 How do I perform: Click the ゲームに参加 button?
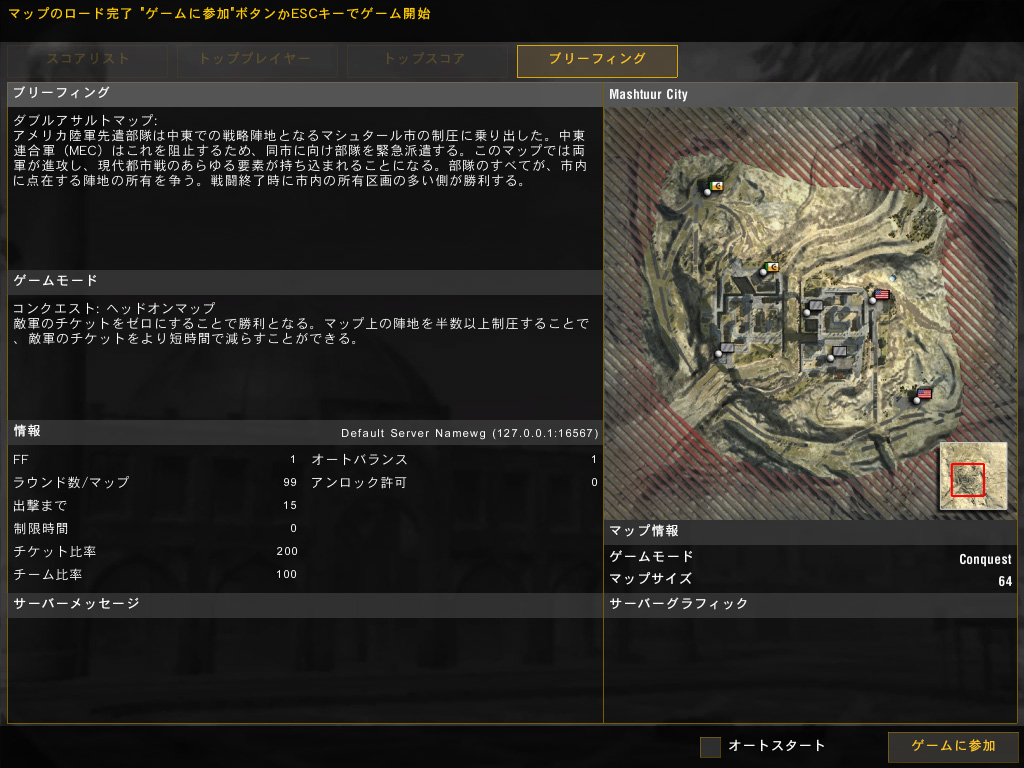(x=953, y=746)
